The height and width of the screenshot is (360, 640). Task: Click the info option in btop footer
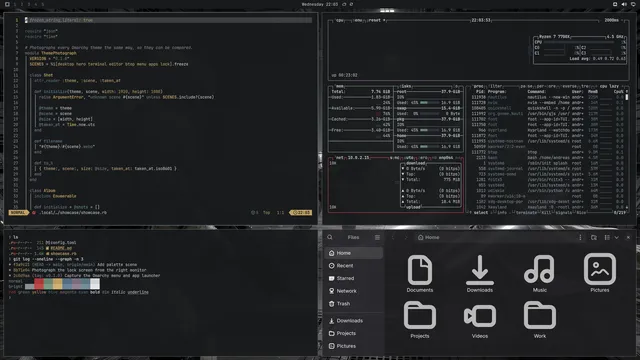(x=501, y=213)
